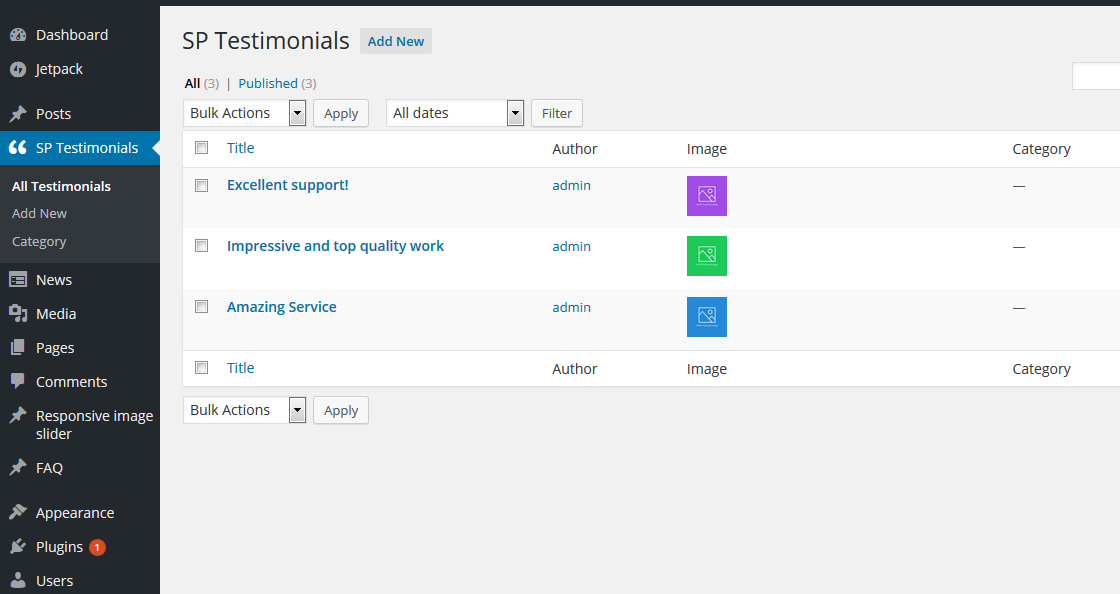This screenshot has width=1120, height=594.
Task: Open Category submenu item in sidebar
Action: coord(39,241)
